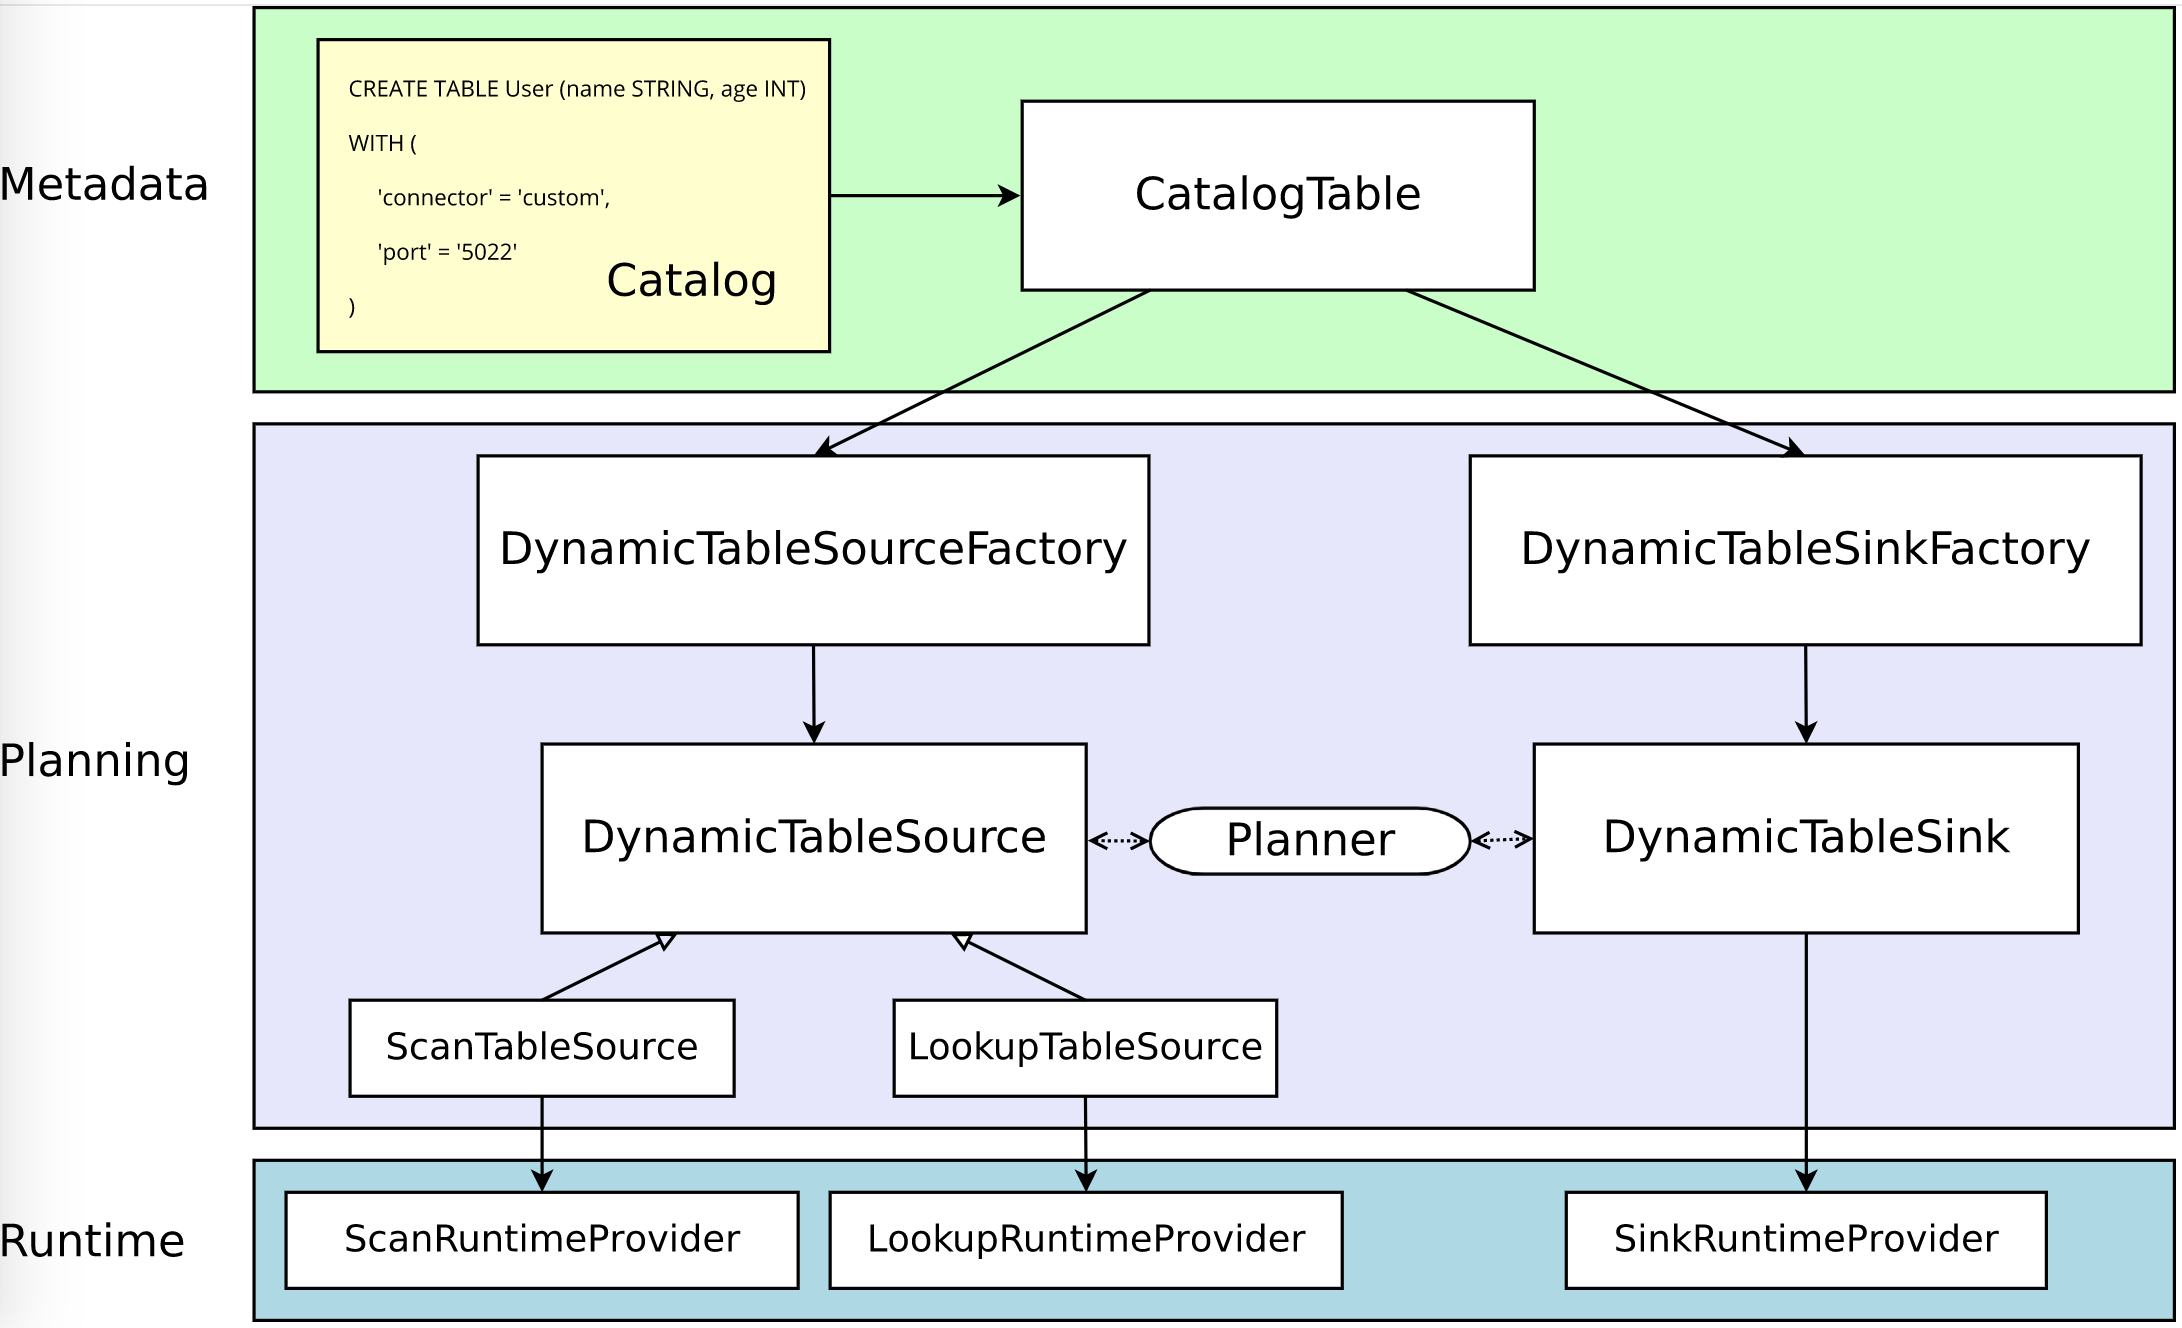Click the 'connector' = 'custom' line
This screenshot has width=2182, height=1328.
coord(493,198)
